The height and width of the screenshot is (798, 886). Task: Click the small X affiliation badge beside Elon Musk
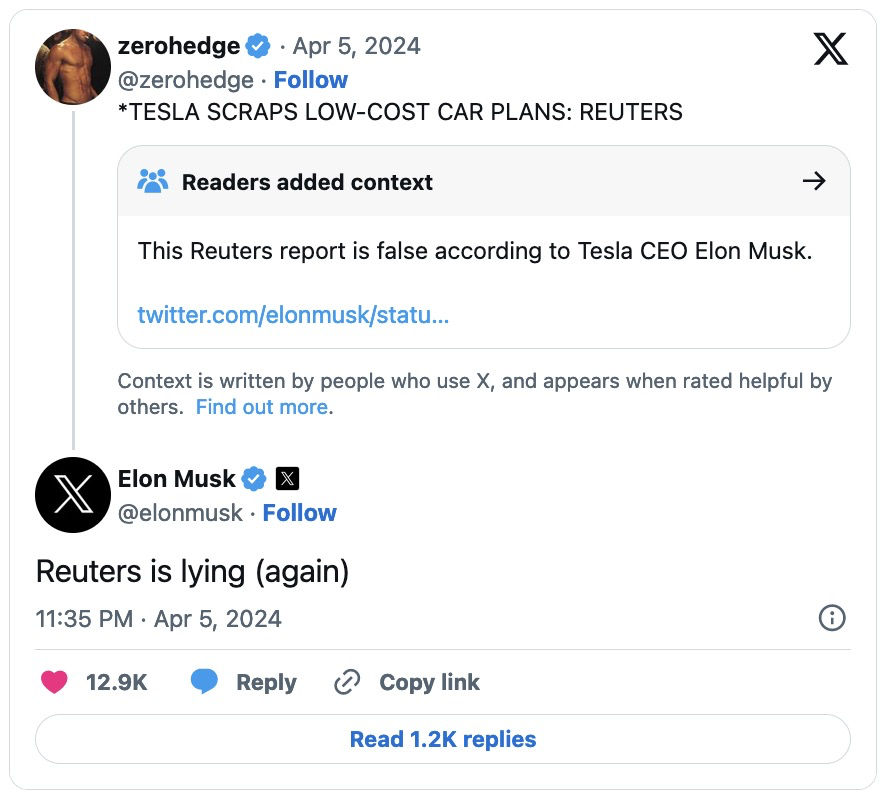[287, 479]
